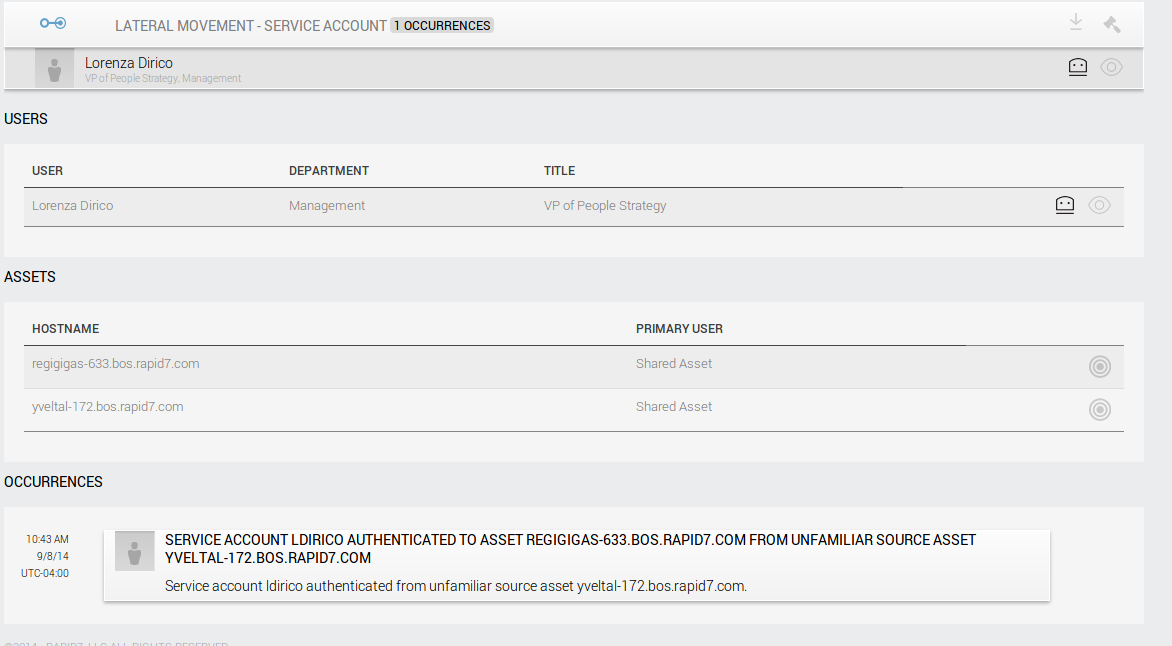Viewport: 1172px width, 646px height.
Task: Toggle the watch eye icon in the header user bar
Action: [1111, 67]
